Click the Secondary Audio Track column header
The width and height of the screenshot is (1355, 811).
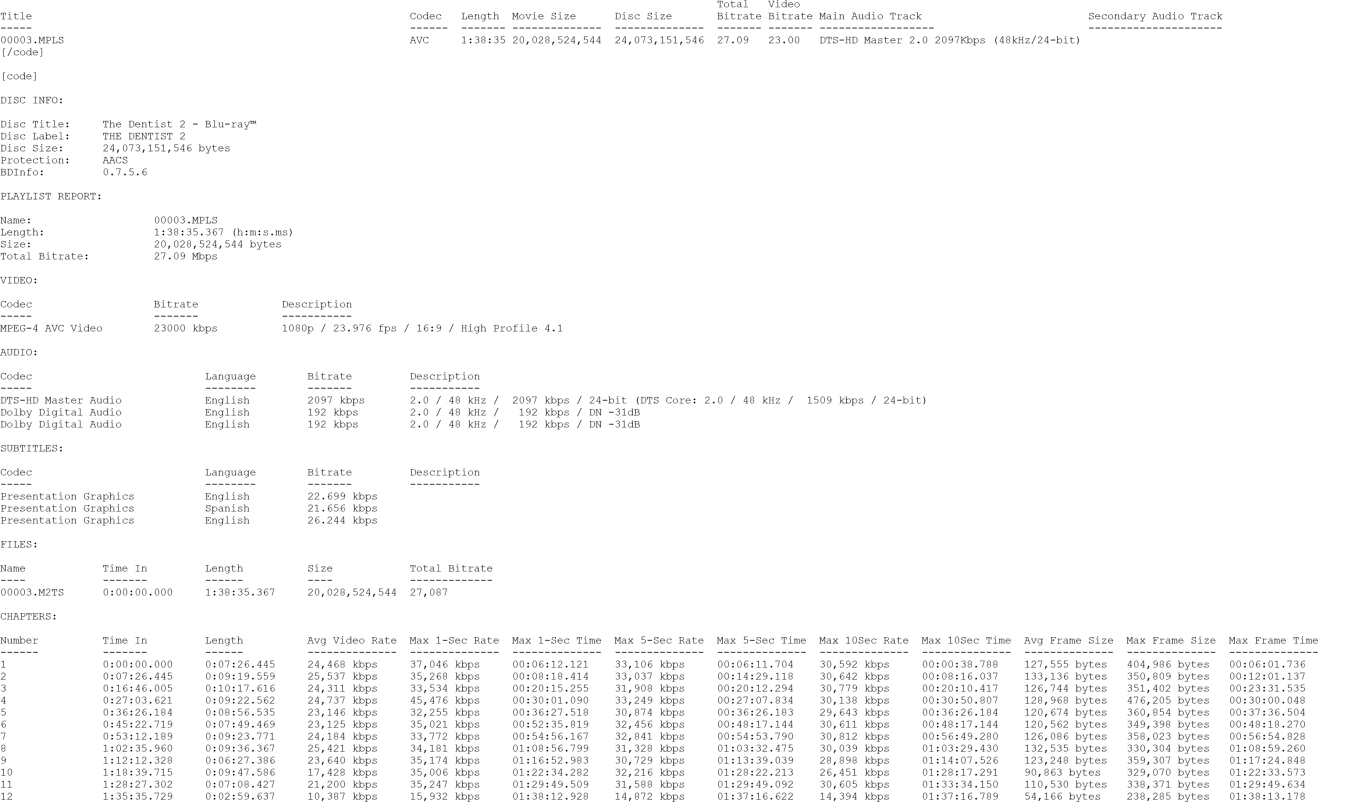pos(1155,16)
